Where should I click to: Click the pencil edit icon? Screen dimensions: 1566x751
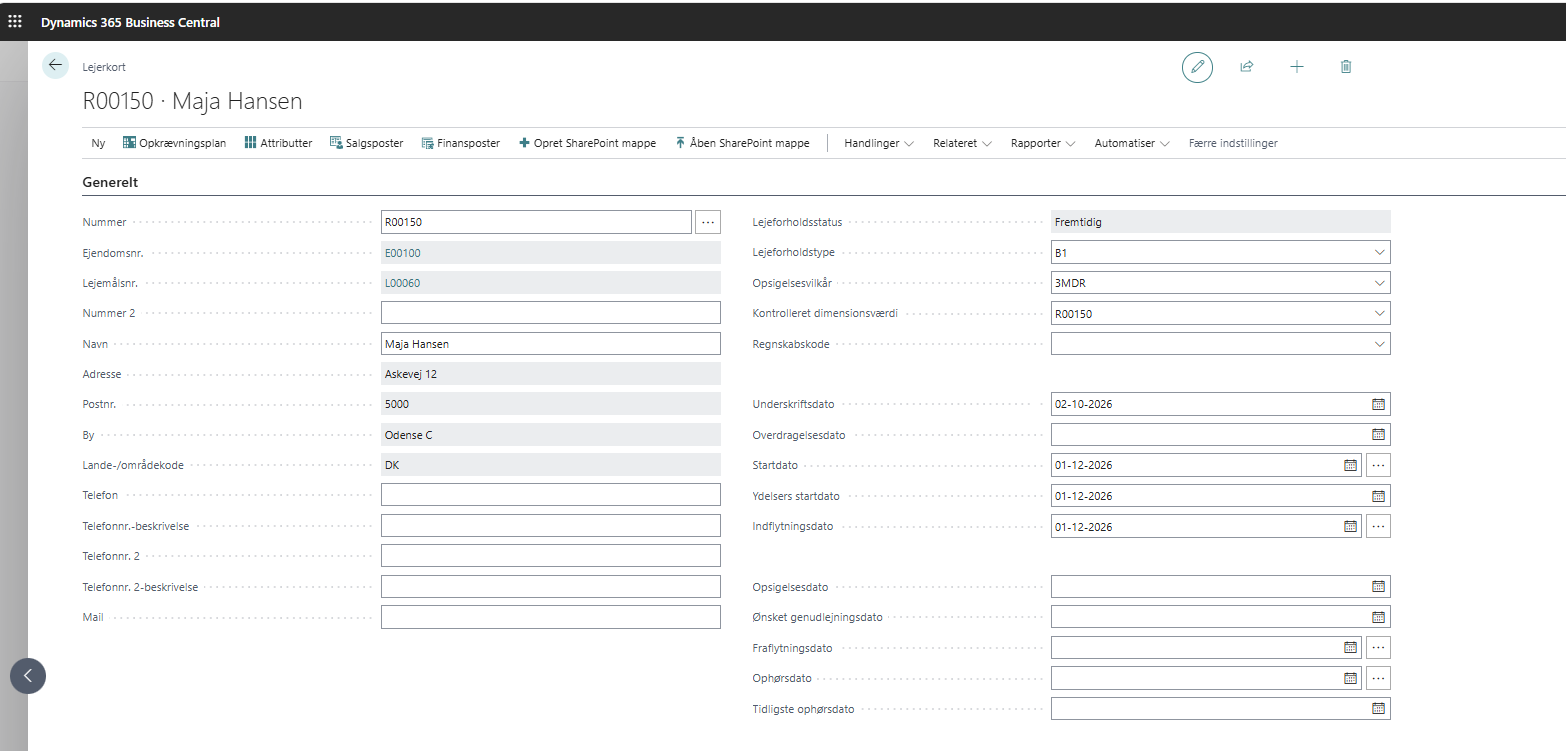pyautogui.click(x=1197, y=67)
